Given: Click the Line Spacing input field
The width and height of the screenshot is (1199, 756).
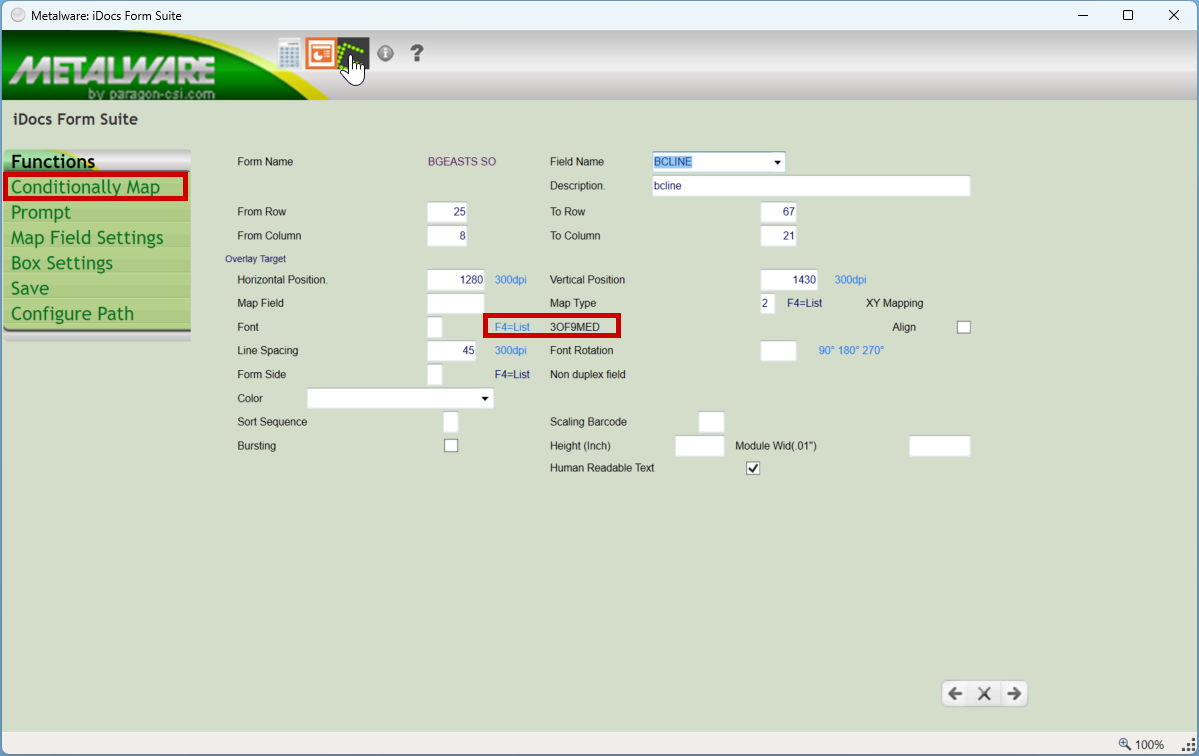Looking at the screenshot, I should point(452,351).
